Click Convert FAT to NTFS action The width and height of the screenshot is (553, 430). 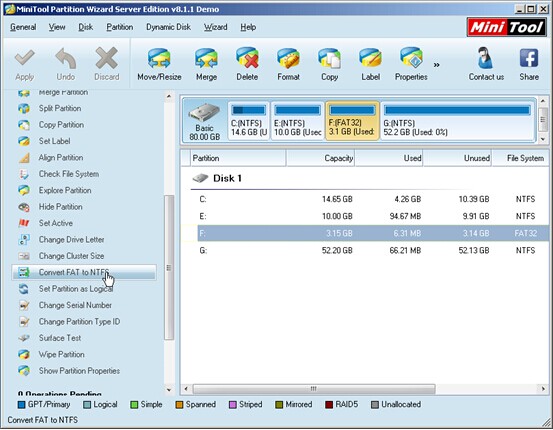[84, 272]
